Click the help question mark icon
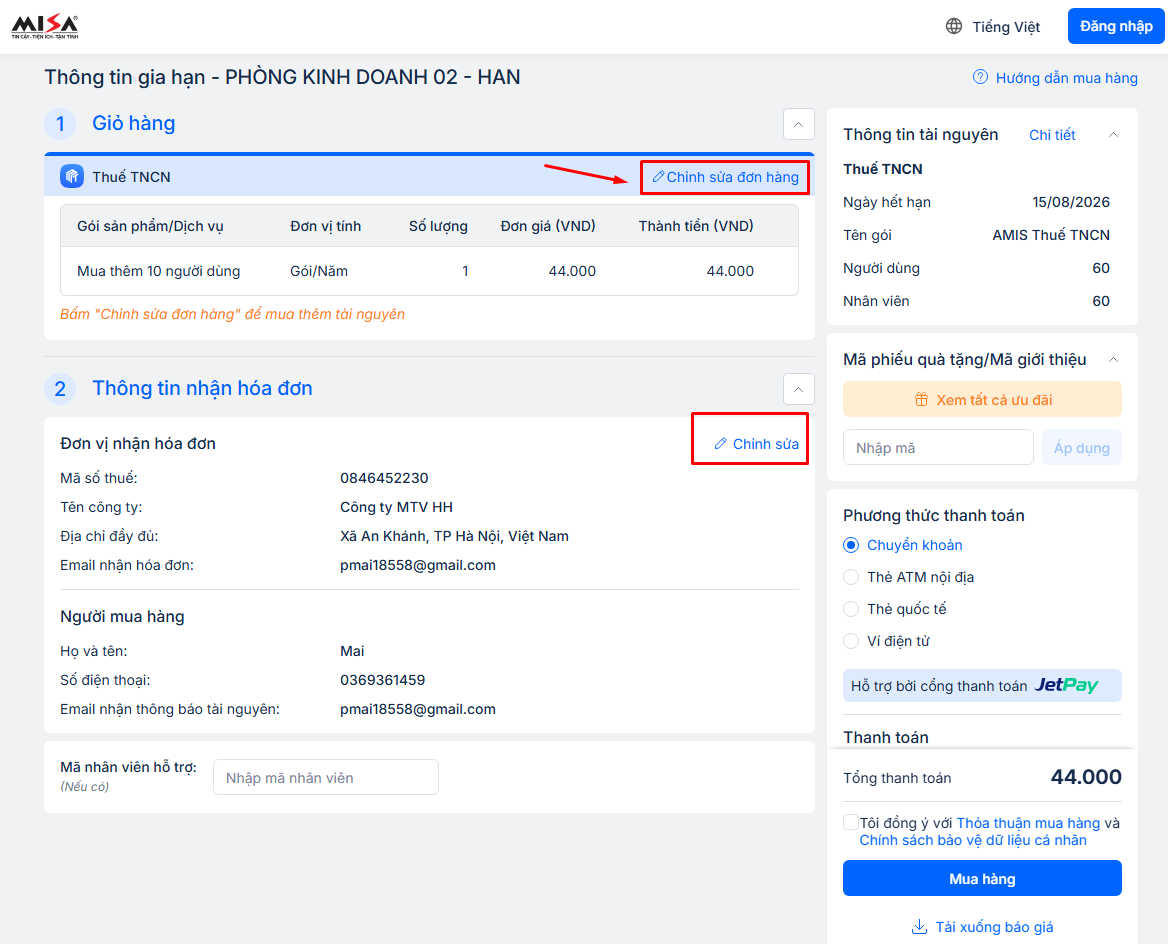 coord(980,78)
